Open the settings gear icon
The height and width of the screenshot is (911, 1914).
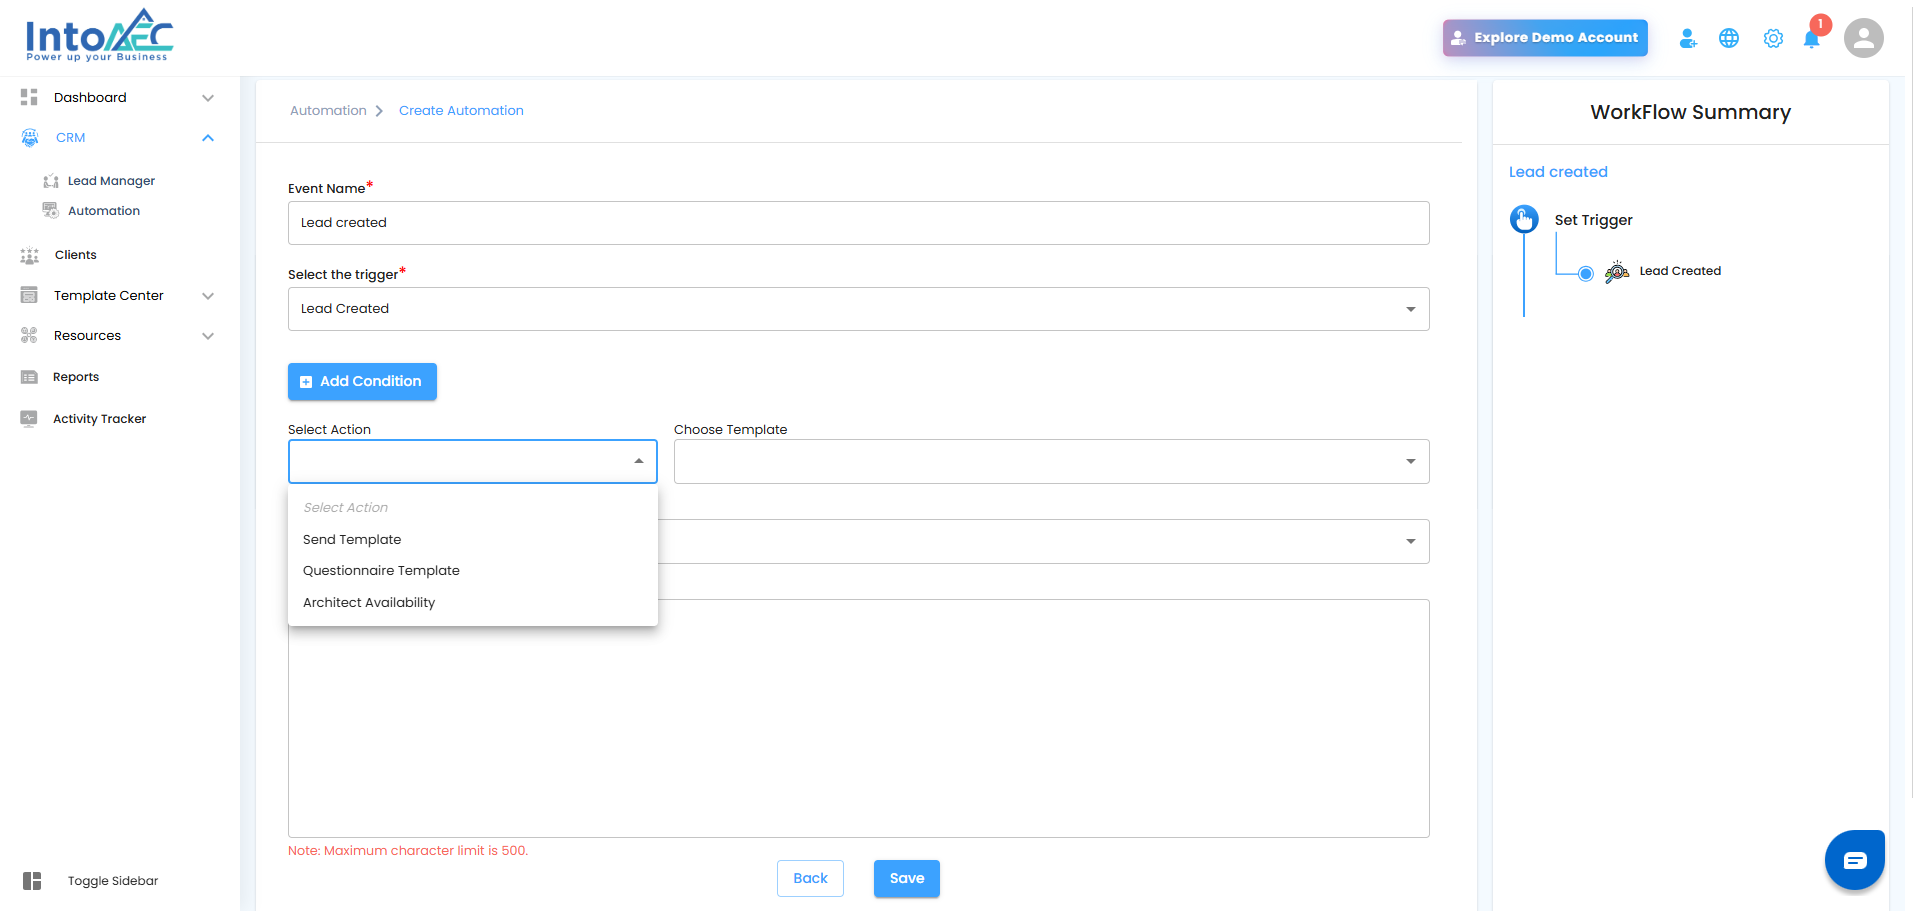pyautogui.click(x=1773, y=38)
